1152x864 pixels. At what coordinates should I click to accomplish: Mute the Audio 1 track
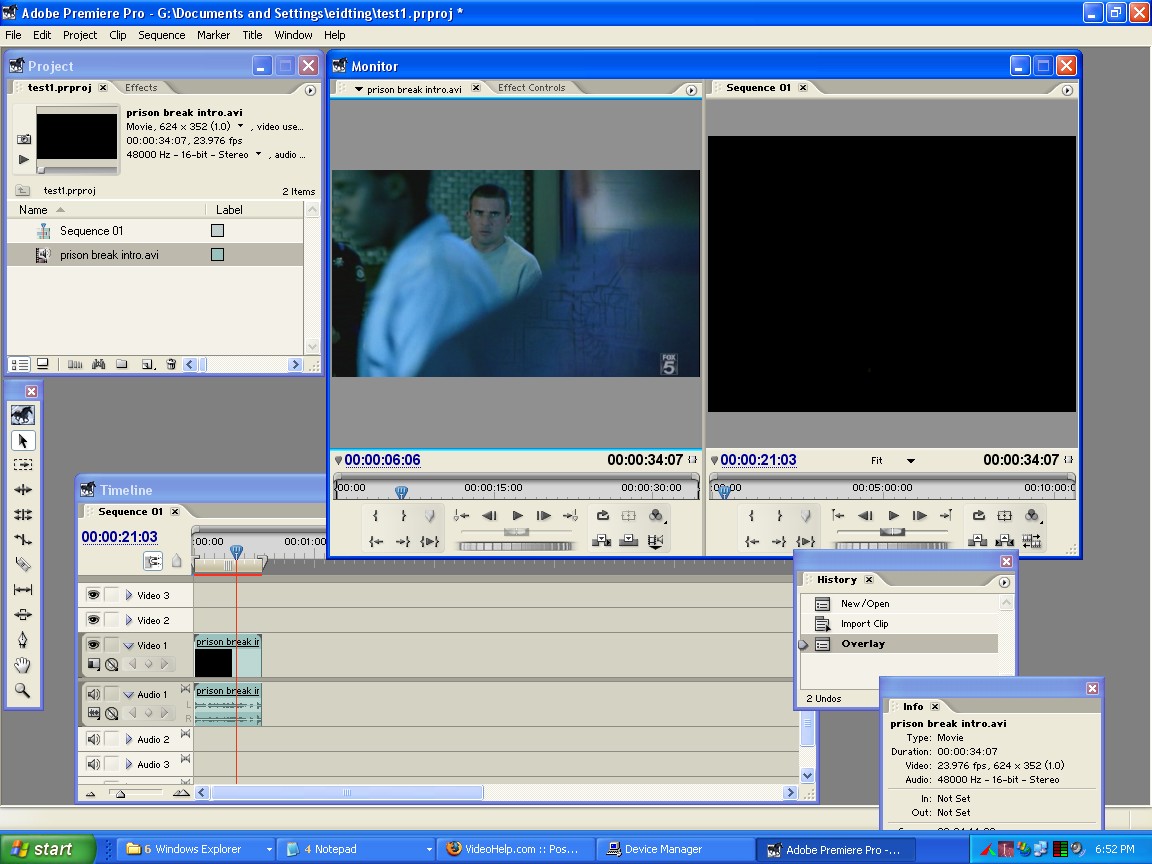pyautogui.click(x=93, y=694)
